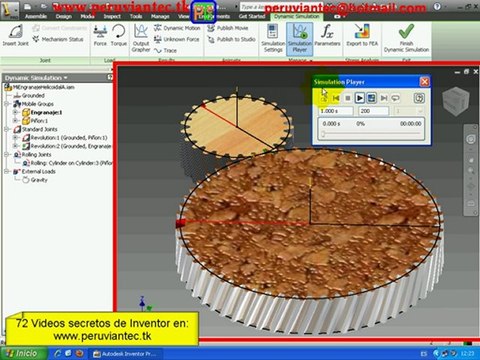Open the Design ribbon tab

[x=63, y=16]
